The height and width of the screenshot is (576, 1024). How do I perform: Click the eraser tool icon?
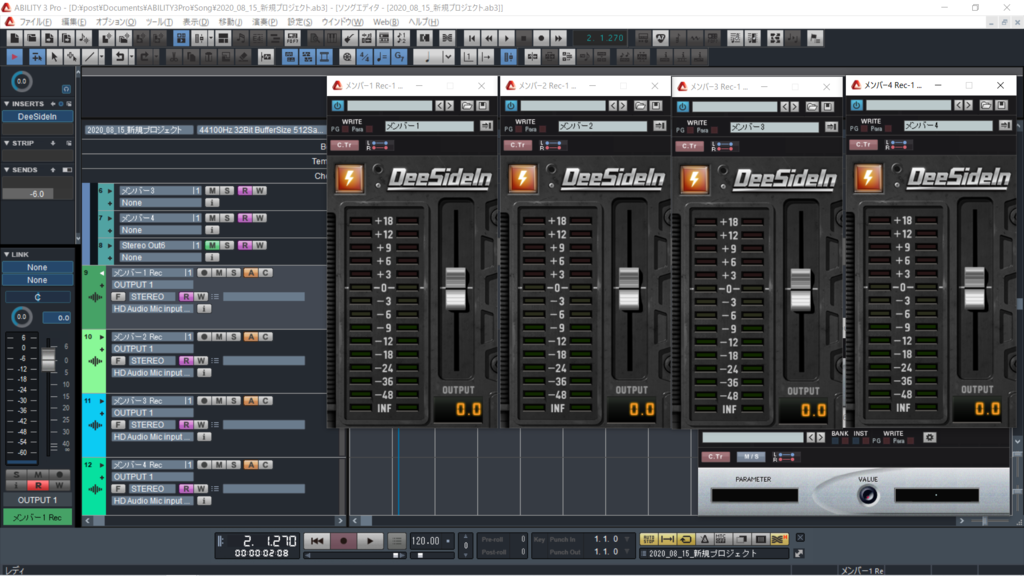tap(243, 57)
